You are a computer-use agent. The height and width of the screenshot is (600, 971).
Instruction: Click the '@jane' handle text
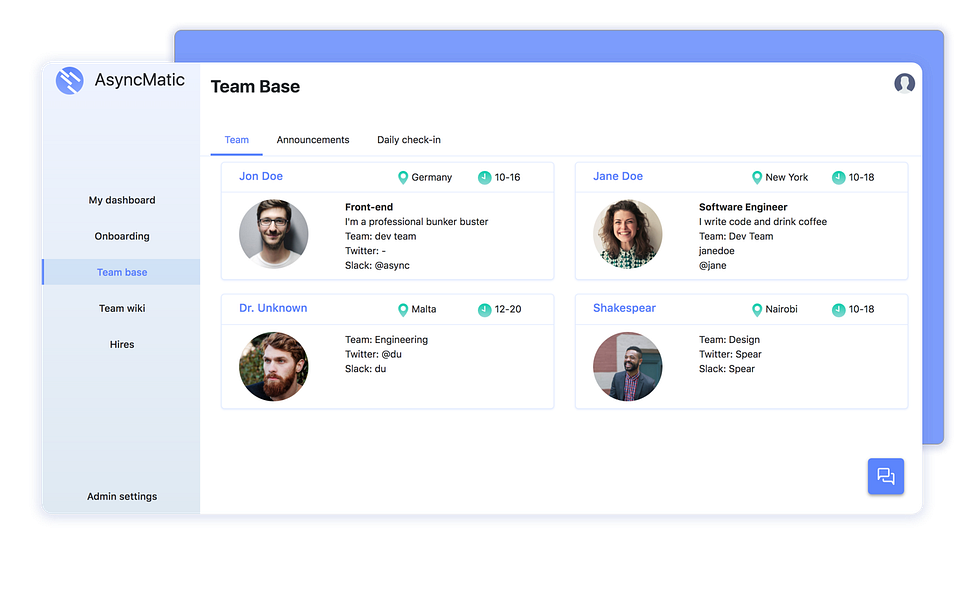click(x=713, y=266)
